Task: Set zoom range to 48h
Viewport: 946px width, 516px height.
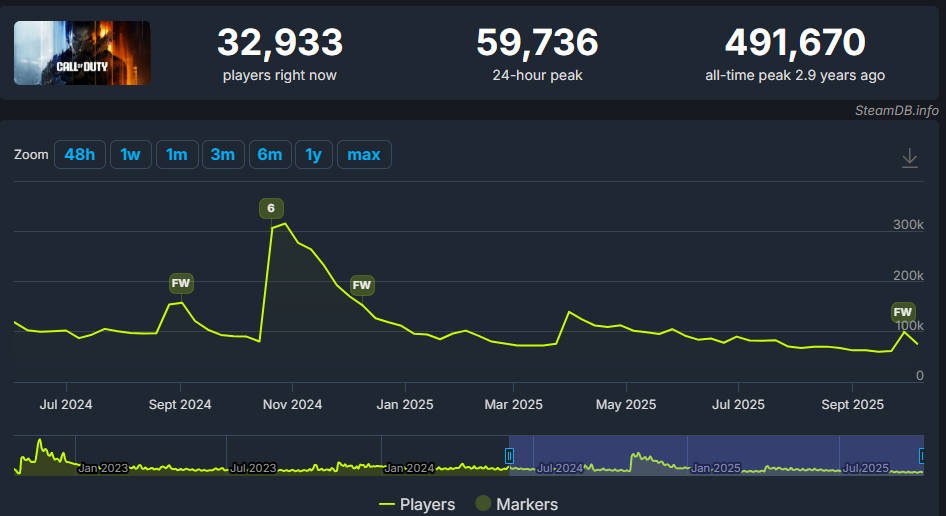Action: tap(80, 154)
